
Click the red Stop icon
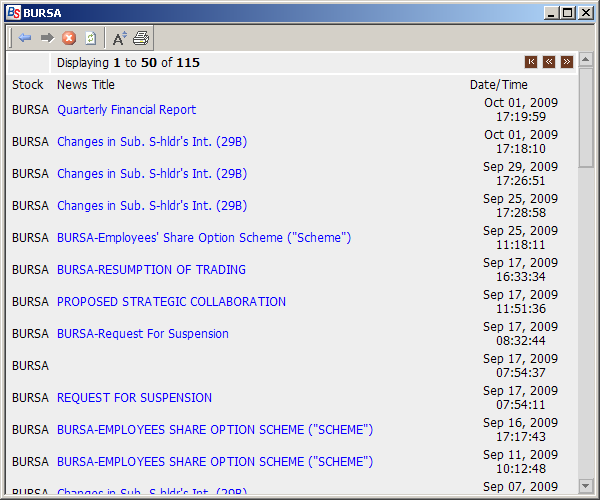69,38
